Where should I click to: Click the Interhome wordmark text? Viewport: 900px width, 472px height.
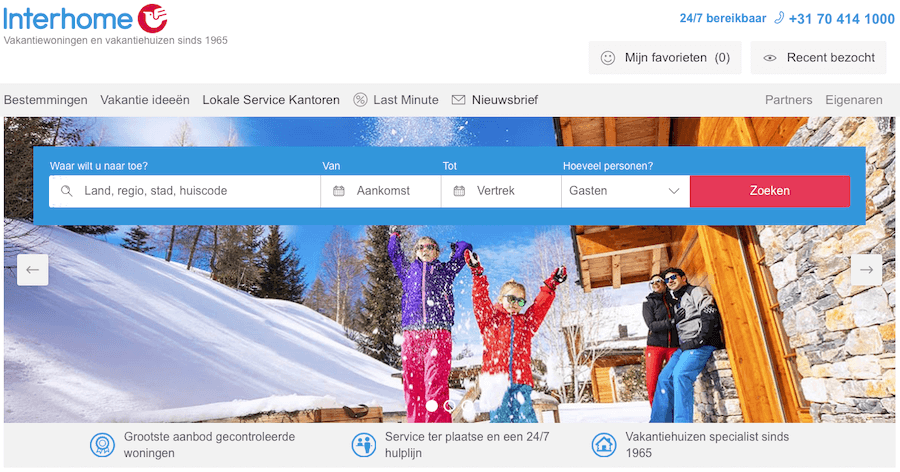68,18
